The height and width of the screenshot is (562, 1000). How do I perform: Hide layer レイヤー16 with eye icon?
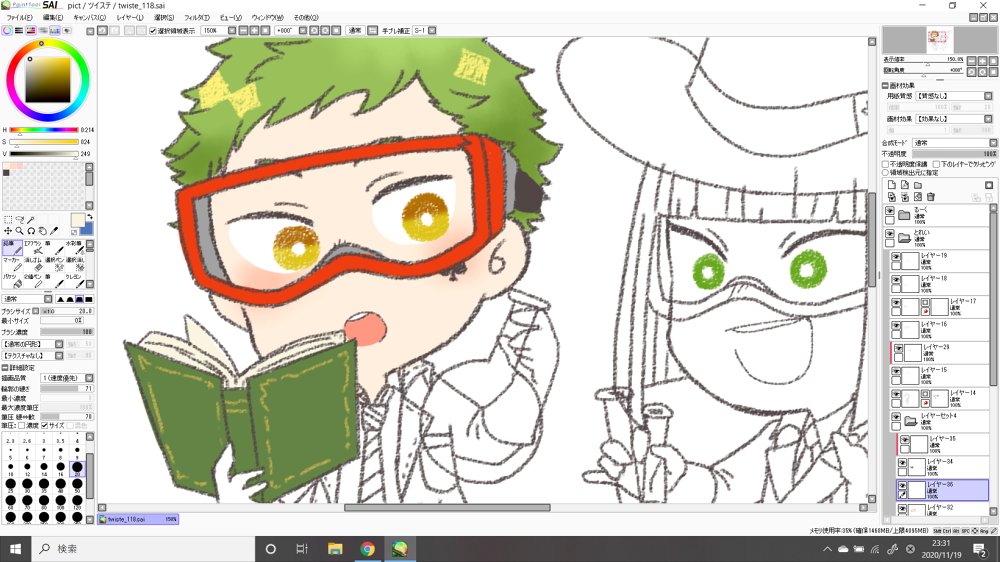(896, 325)
